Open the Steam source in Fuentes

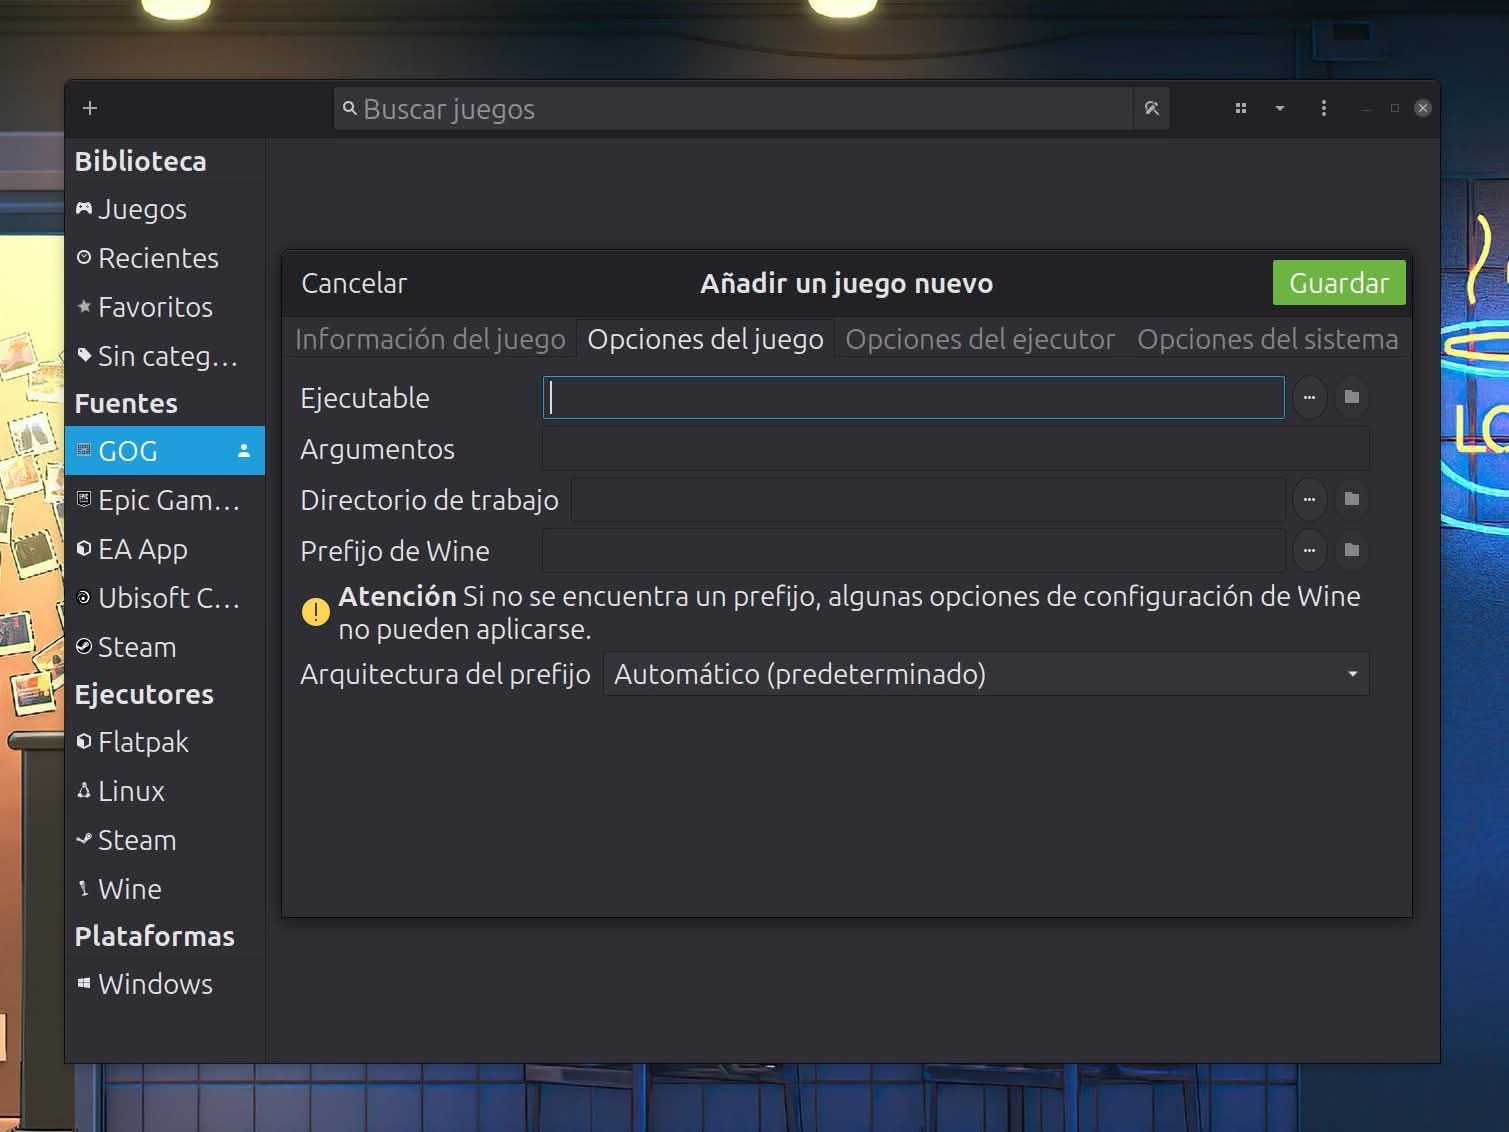137,647
